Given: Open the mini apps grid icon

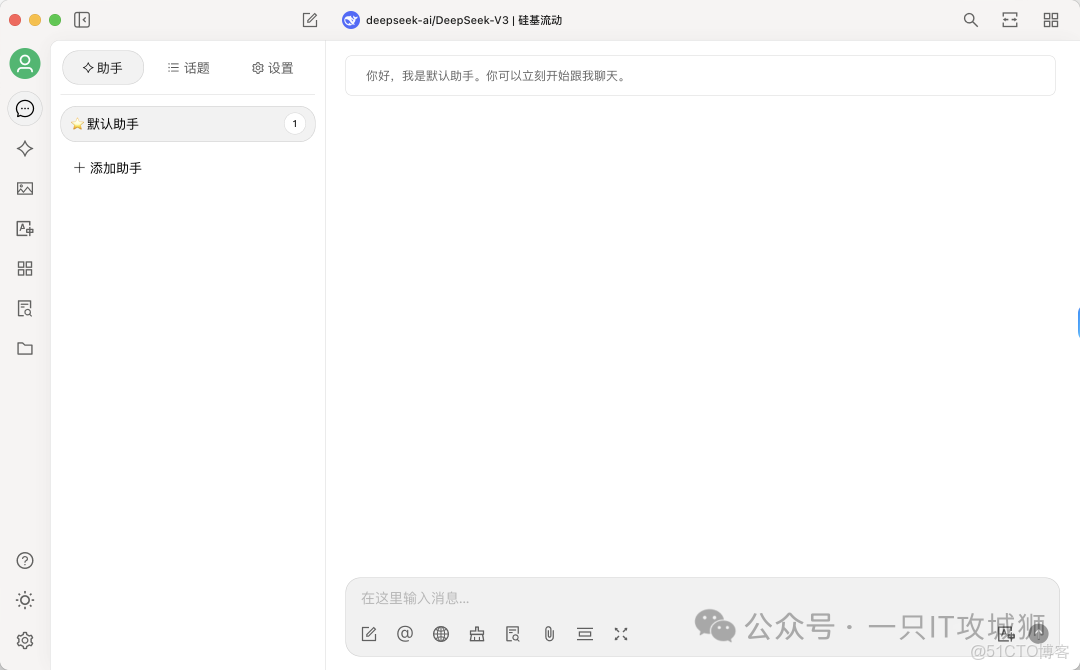Looking at the screenshot, I should click(24, 268).
